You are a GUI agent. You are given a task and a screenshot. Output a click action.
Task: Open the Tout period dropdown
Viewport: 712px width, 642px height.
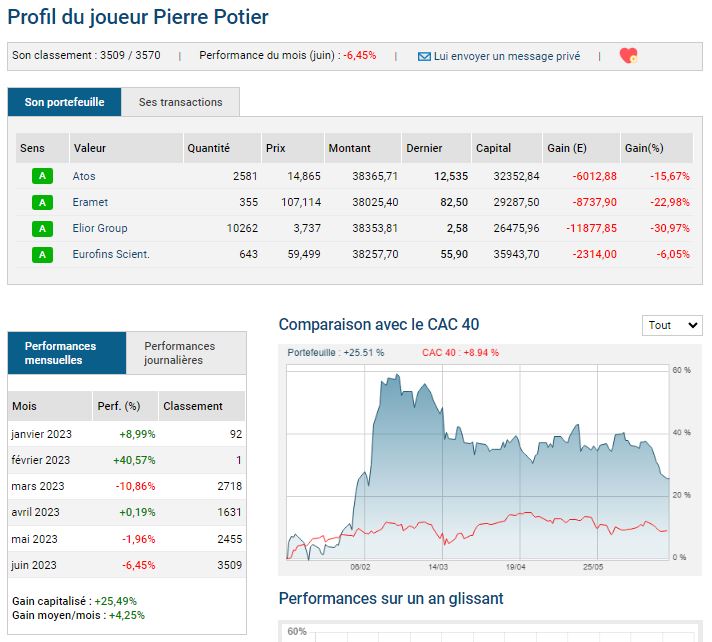point(672,325)
